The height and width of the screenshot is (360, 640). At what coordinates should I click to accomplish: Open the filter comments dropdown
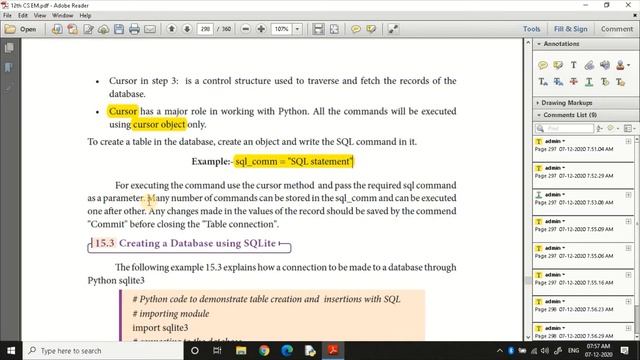tap(612, 129)
